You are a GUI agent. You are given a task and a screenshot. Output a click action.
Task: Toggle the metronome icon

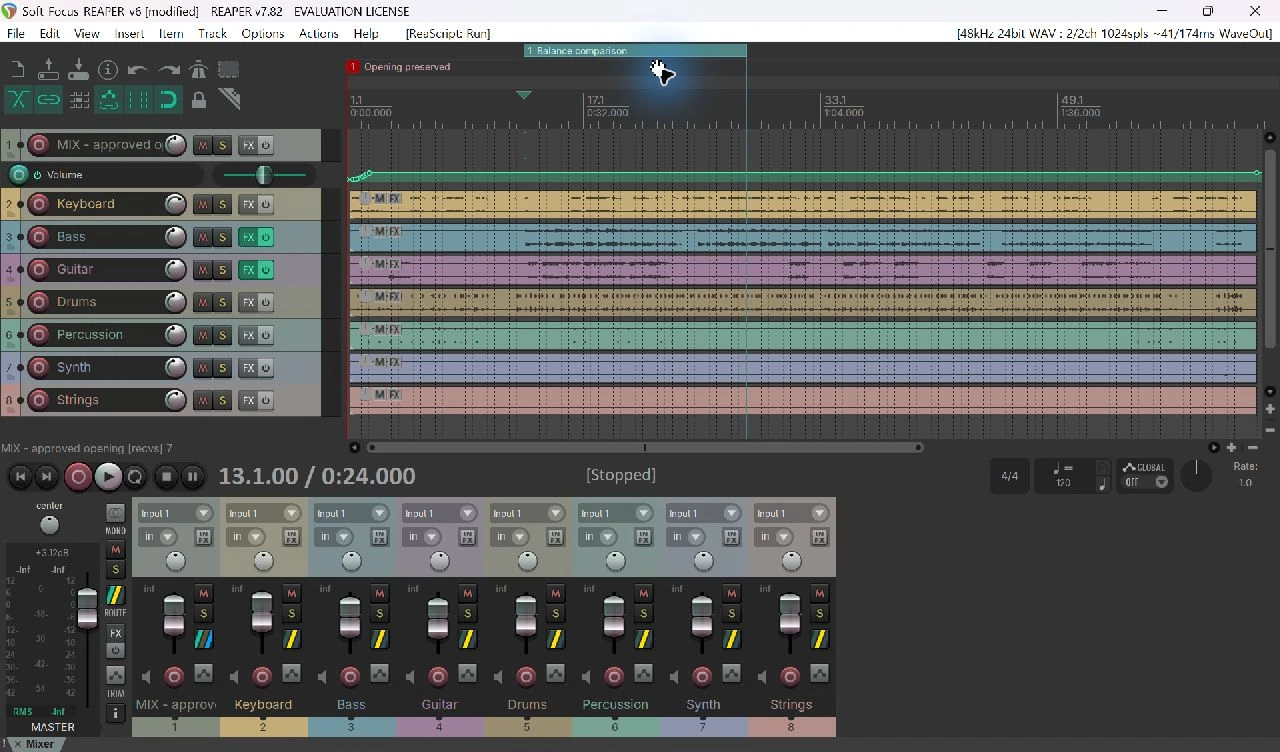198,70
